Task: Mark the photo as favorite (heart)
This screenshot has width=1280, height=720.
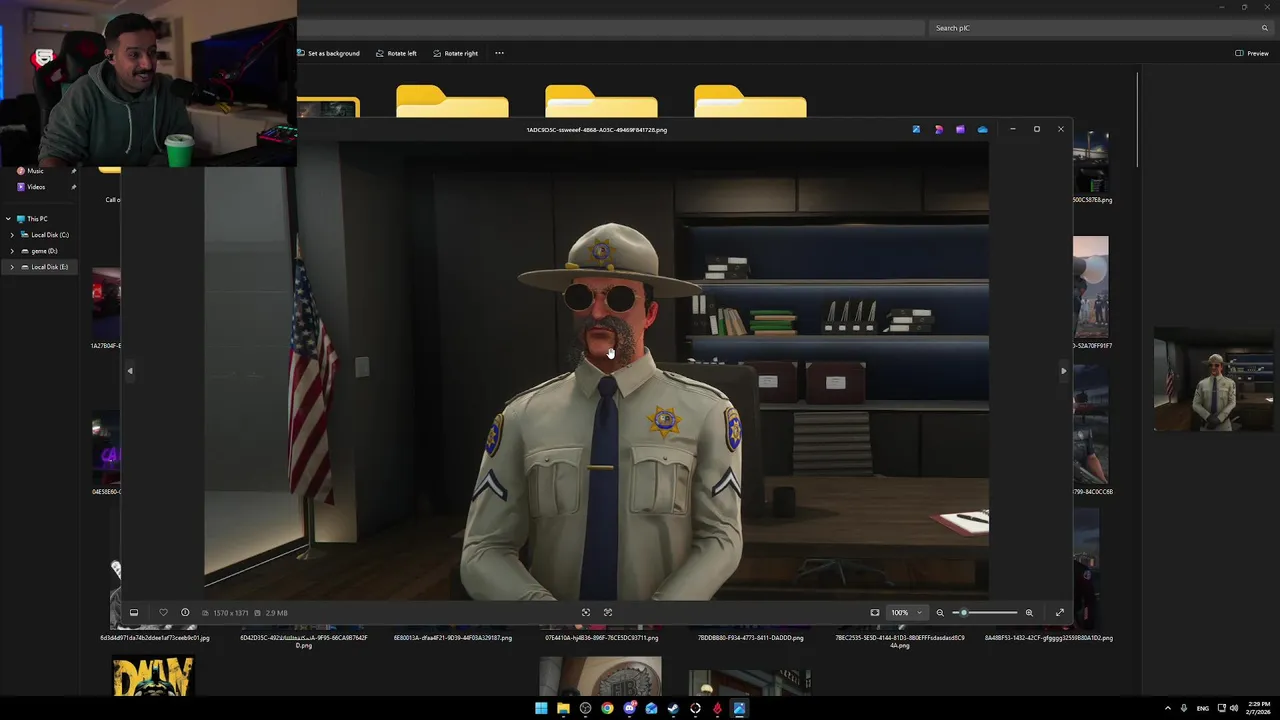Action: pyautogui.click(x=163, y=613)
